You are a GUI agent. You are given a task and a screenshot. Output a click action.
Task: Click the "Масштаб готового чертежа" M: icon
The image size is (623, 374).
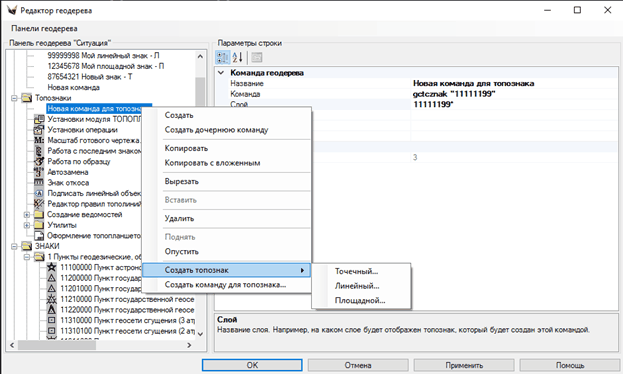[39, 140]
